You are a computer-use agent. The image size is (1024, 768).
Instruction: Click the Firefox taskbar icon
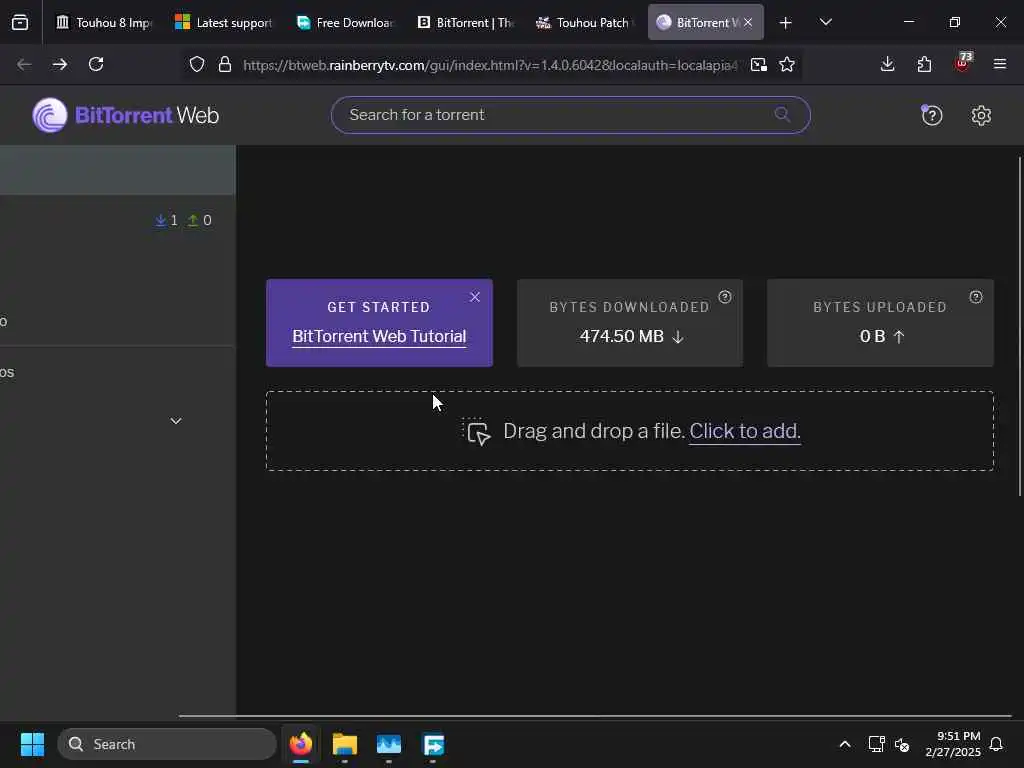point(300,744)
